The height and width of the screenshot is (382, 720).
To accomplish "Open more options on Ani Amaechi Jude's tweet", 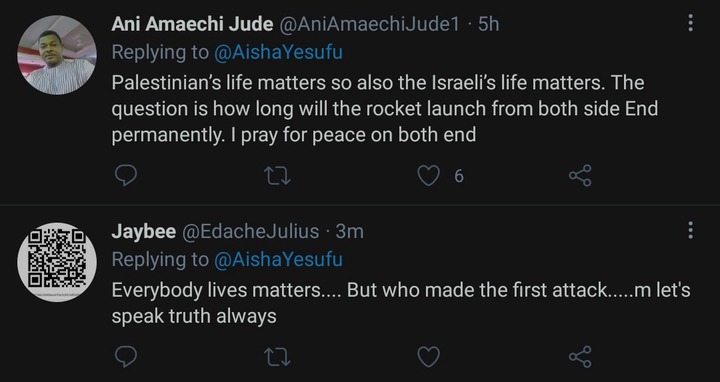I will click(690, 23).
